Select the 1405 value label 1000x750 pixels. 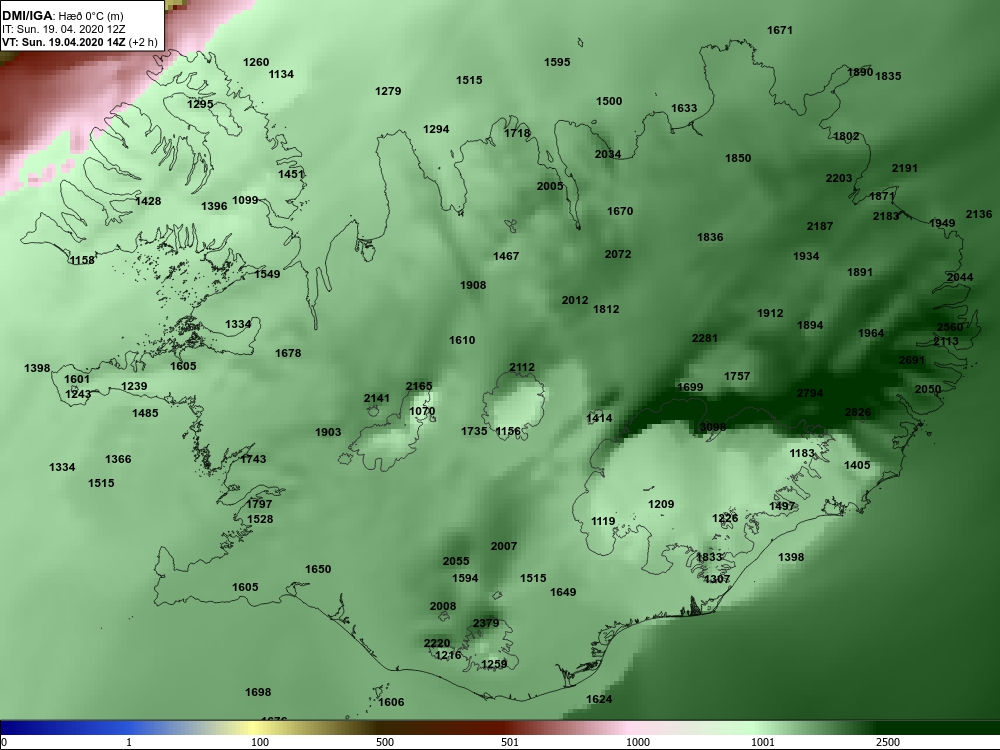857,465
